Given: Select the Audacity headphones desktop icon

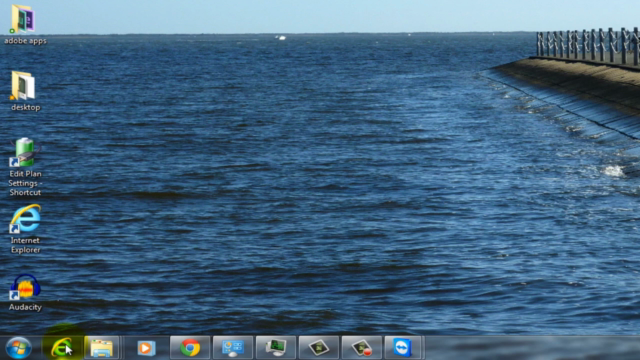Looking at the screenshot, I should pyautogui.click(x=25, y=286).
